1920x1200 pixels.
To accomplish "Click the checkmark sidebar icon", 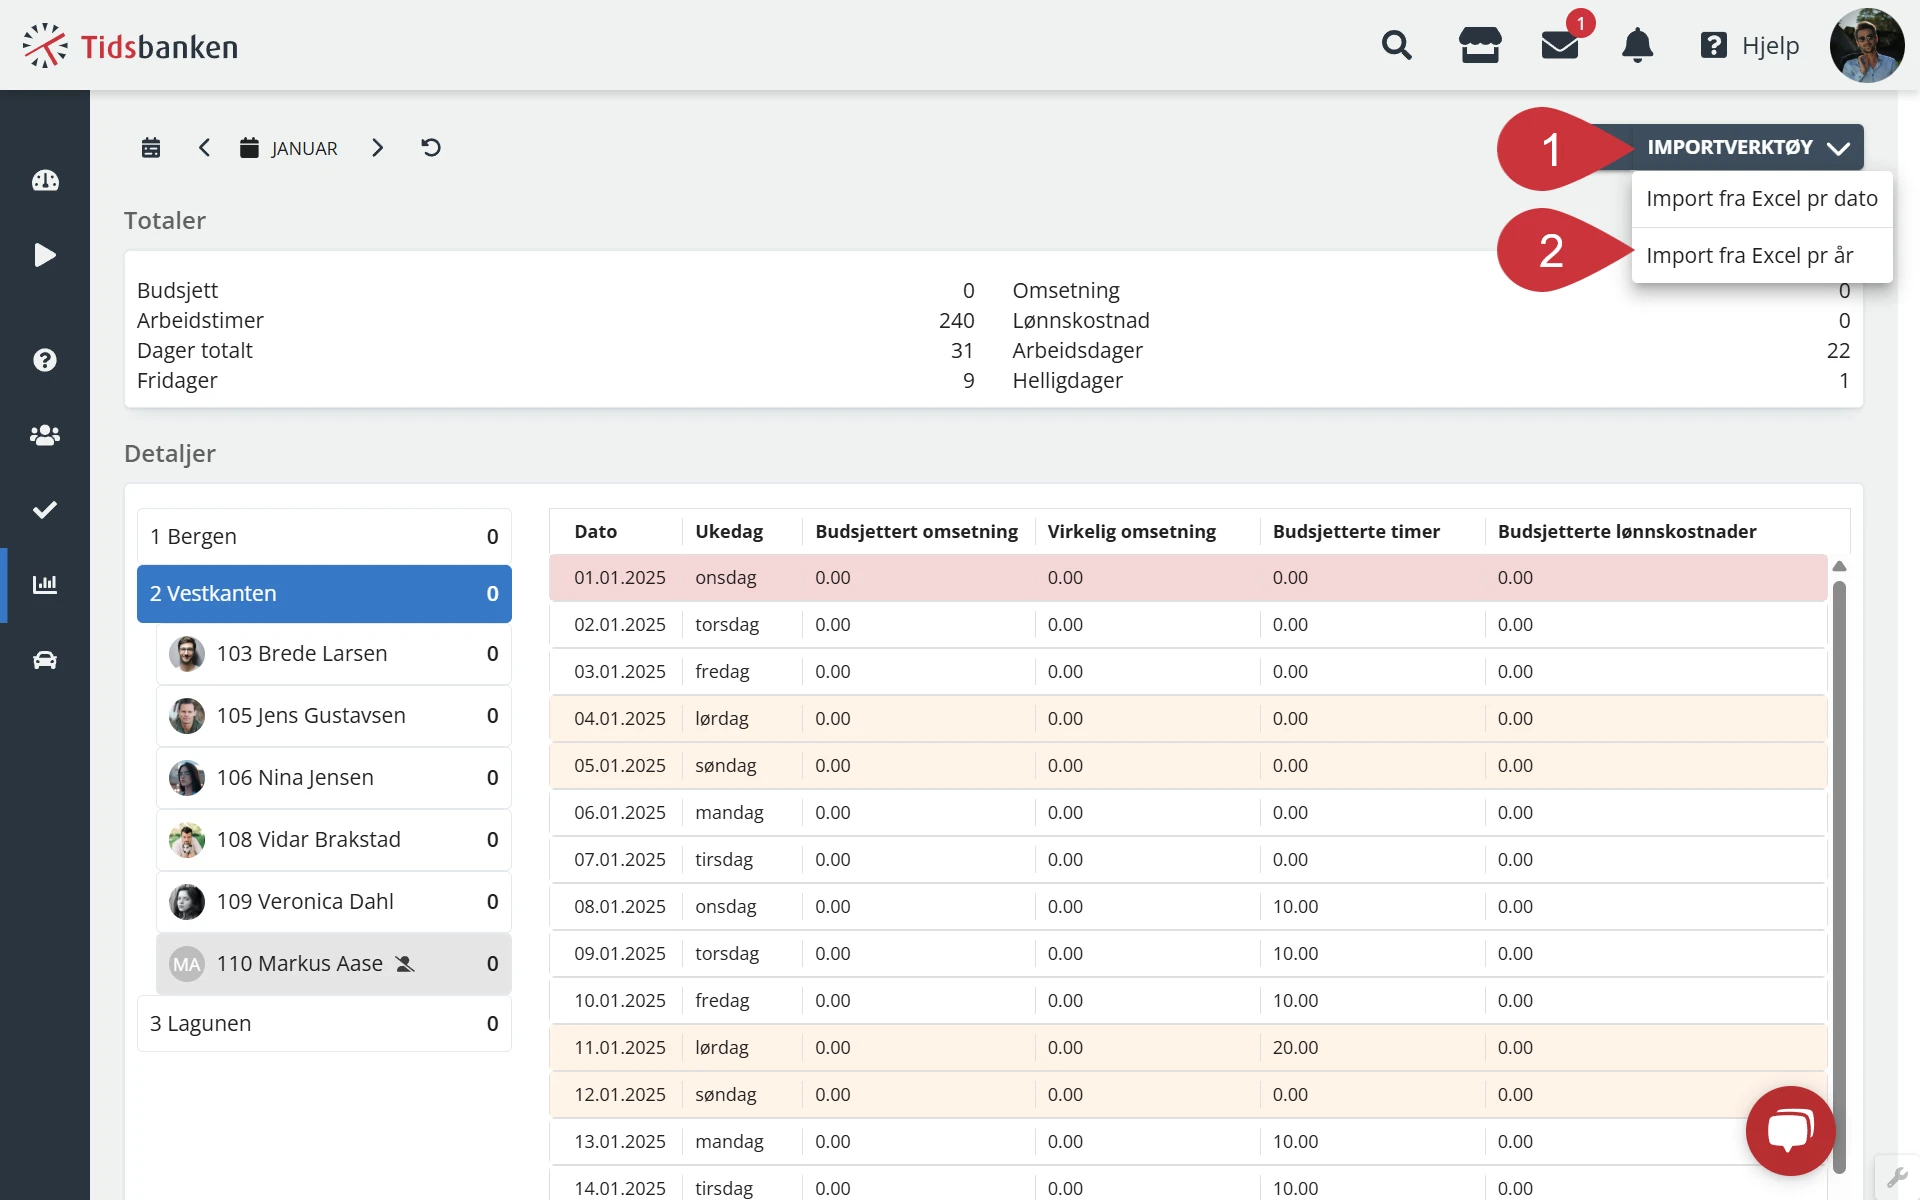I will (45, 510).
